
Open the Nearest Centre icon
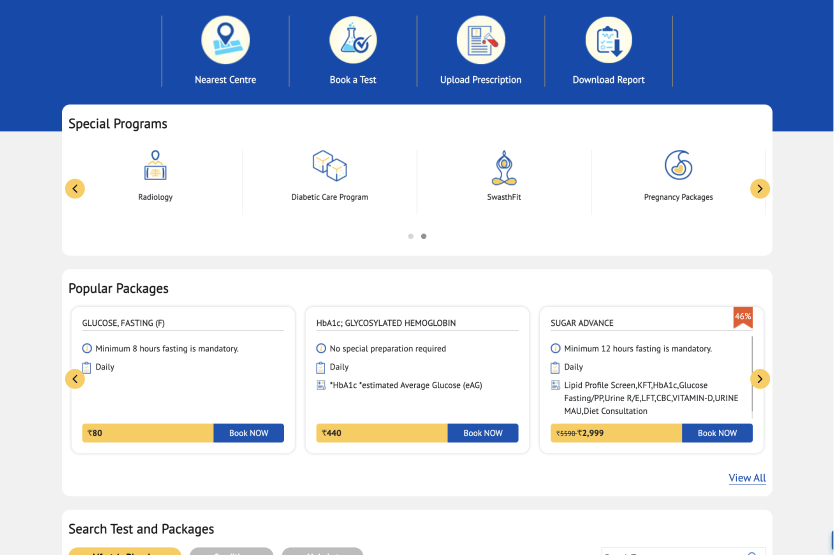click(x=225, y=40)
